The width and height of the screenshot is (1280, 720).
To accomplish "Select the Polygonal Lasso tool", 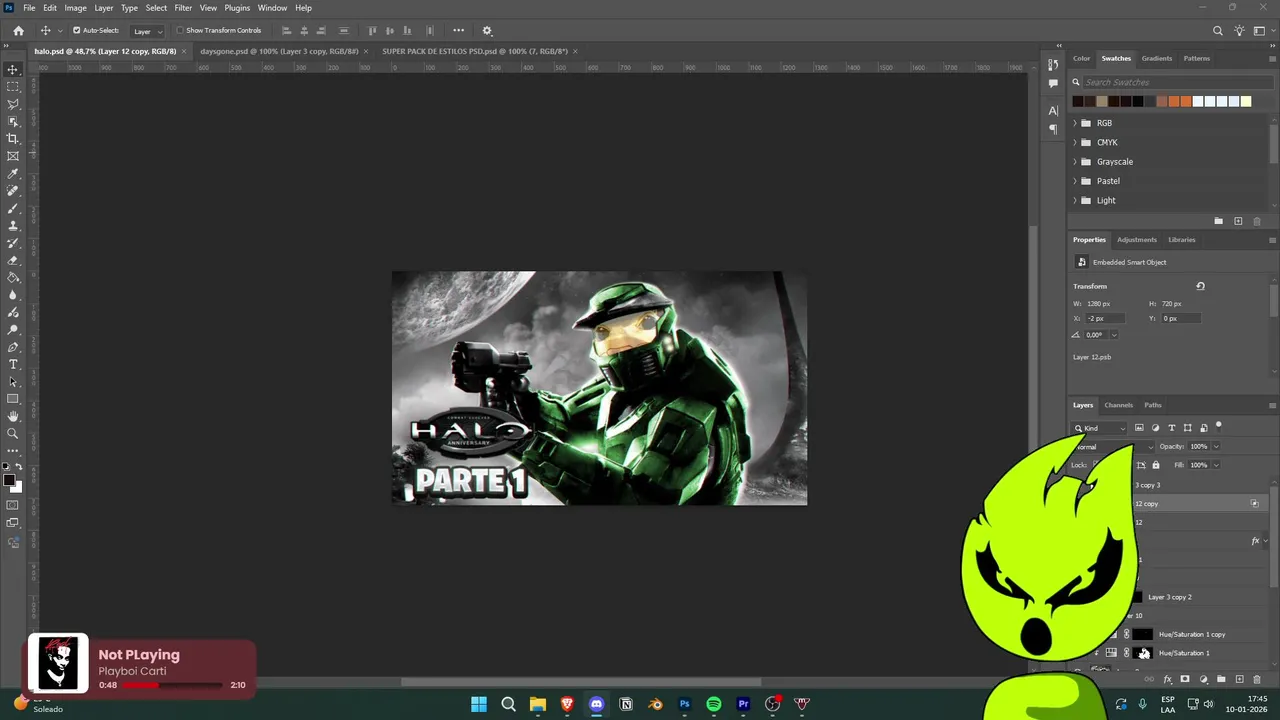I will coord(13,104).
